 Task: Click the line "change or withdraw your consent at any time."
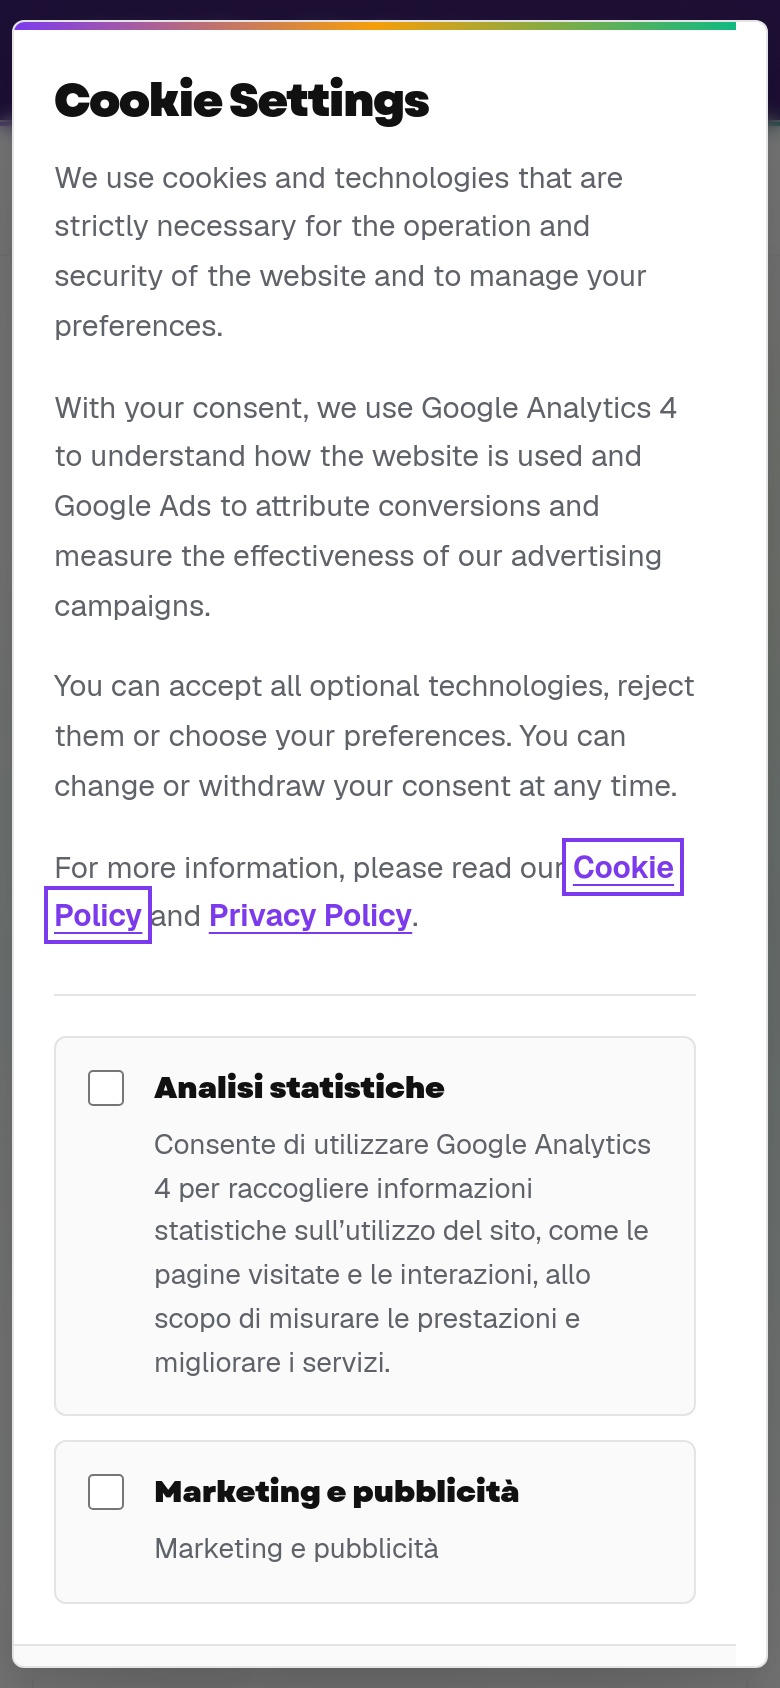pyautogui.click(x=366, y=786)
